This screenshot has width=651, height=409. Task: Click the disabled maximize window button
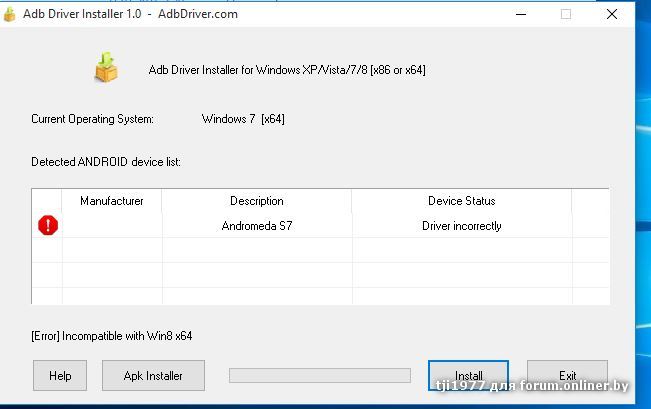pos(565,14)
